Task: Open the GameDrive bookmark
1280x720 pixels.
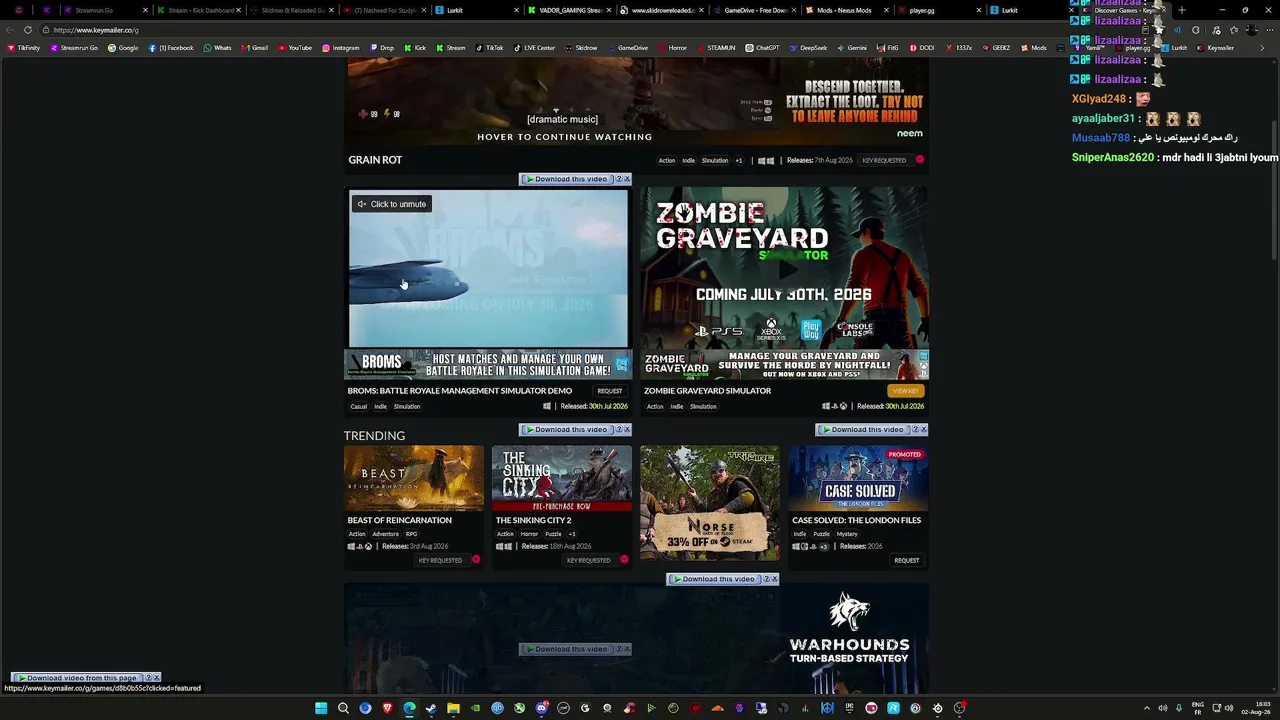Action: [628, 48]
